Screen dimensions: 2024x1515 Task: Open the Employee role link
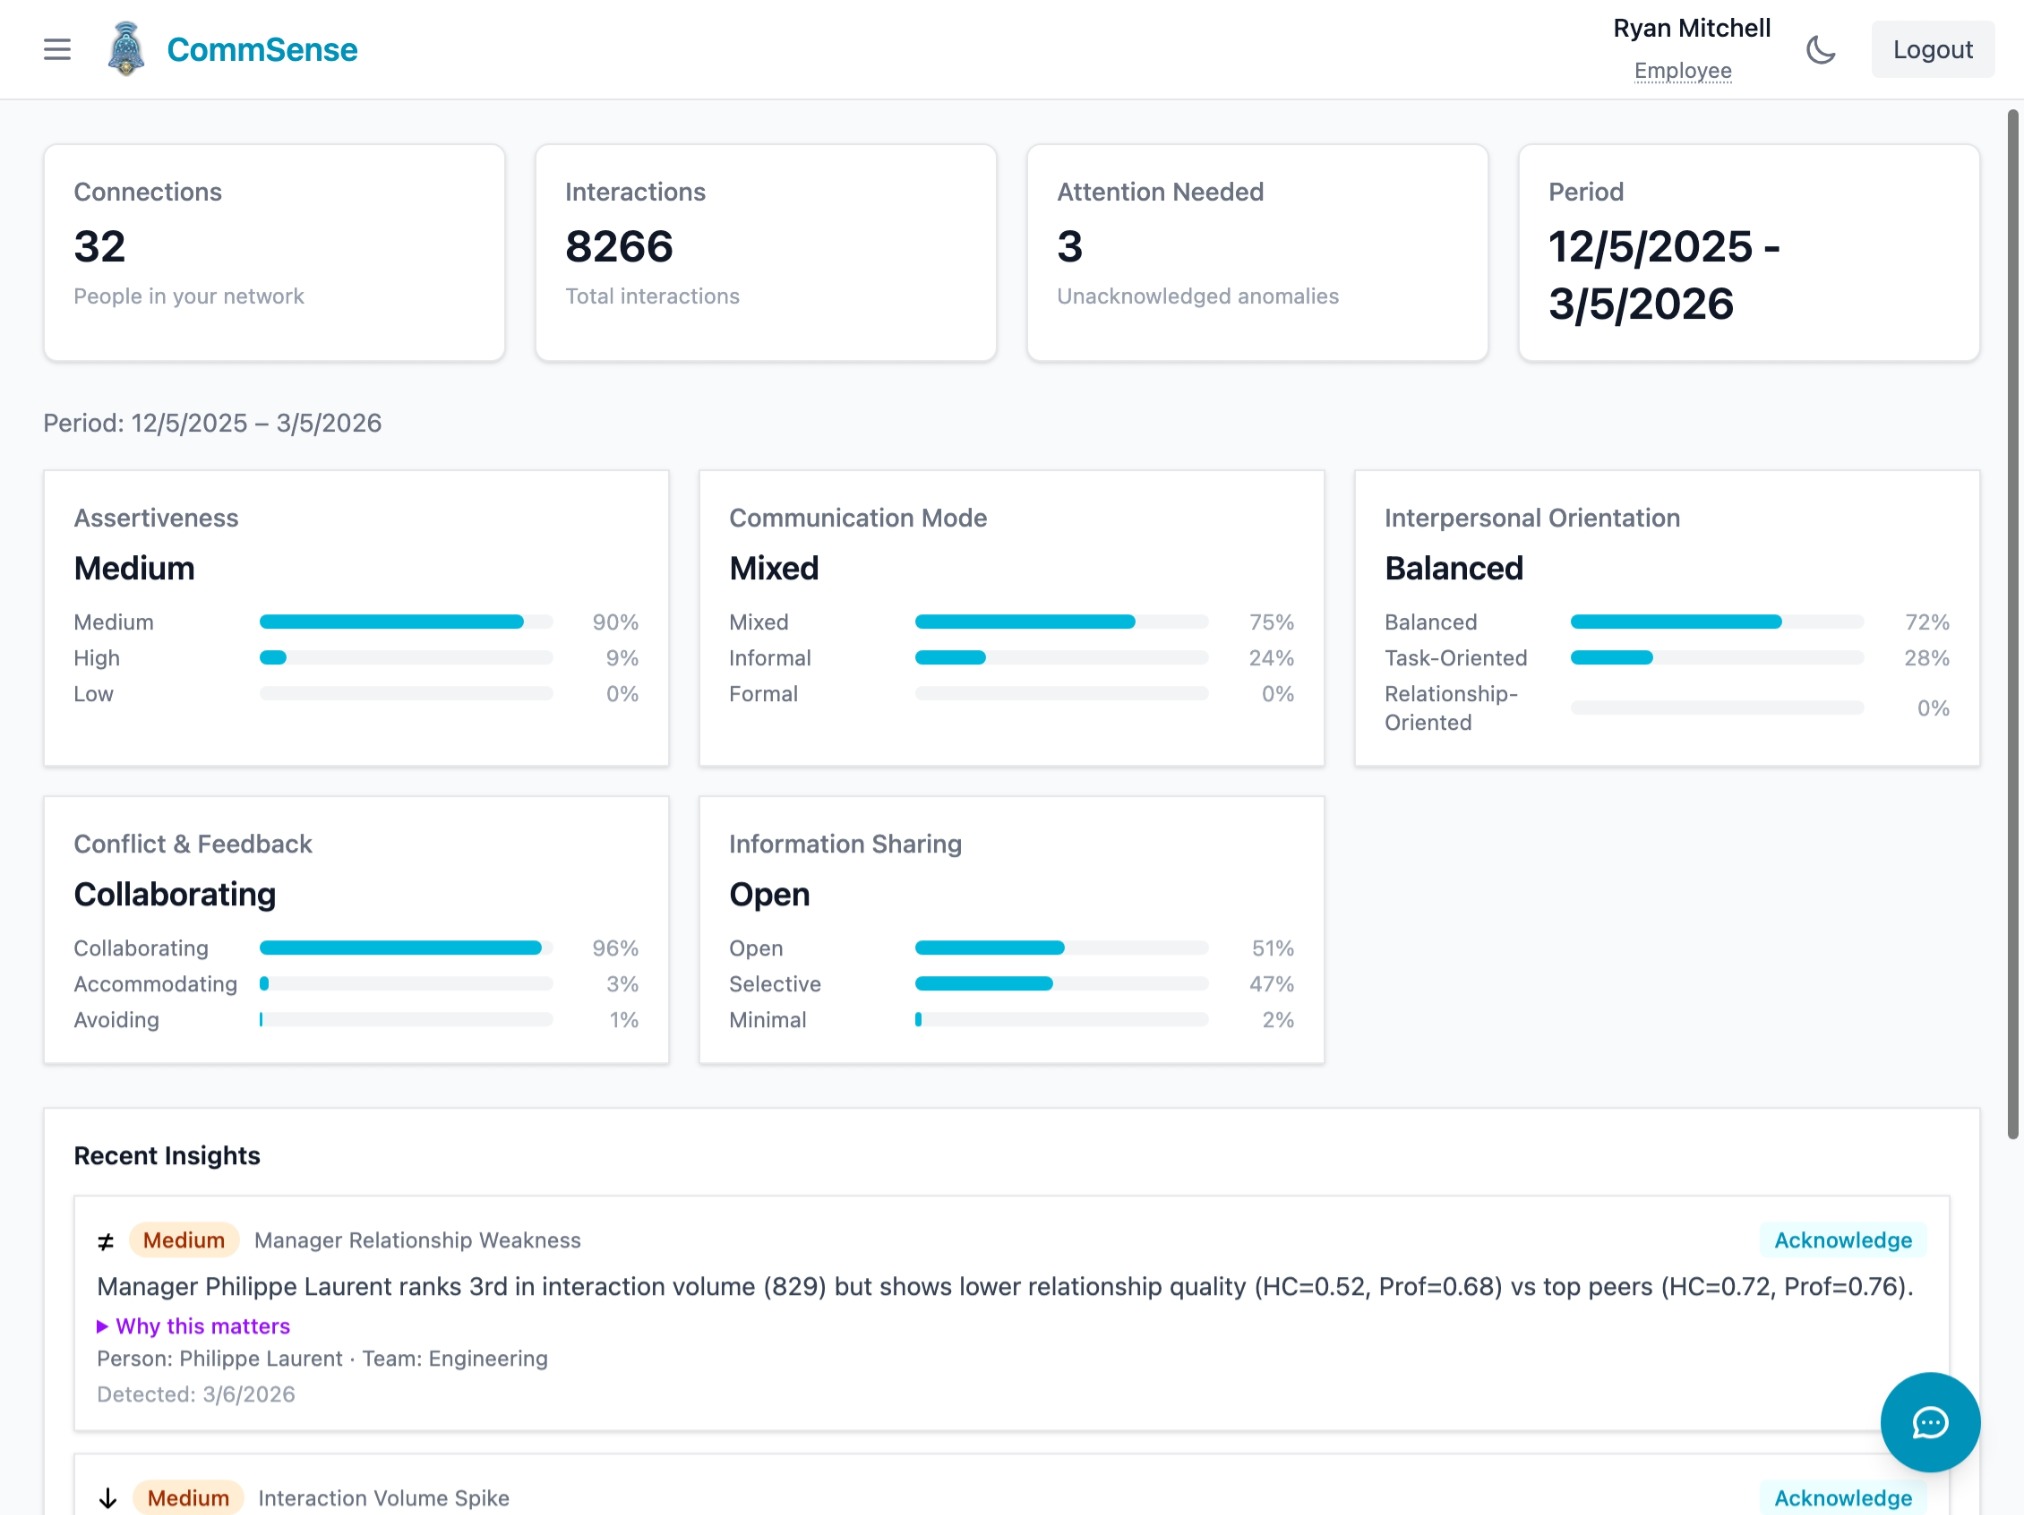pos(1683,70)
